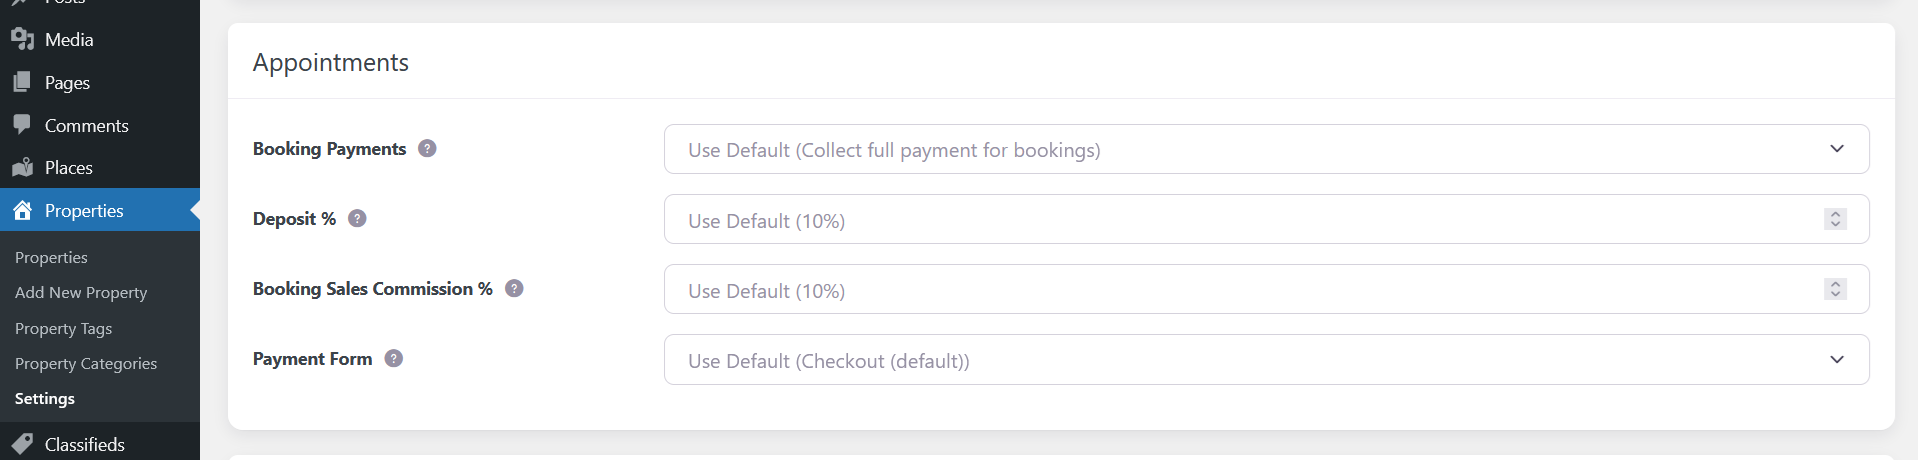Click the Properties house icon
Image resolution: width=1918 pixels, height=460 pixels.
(x=22, y=210)
